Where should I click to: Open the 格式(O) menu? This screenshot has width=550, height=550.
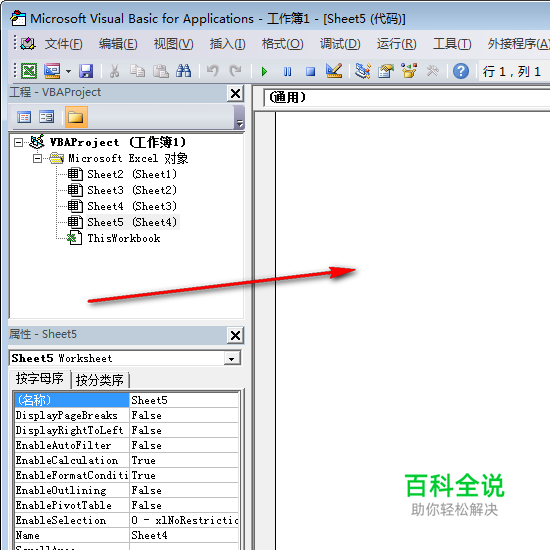click(x=282, y=44)
